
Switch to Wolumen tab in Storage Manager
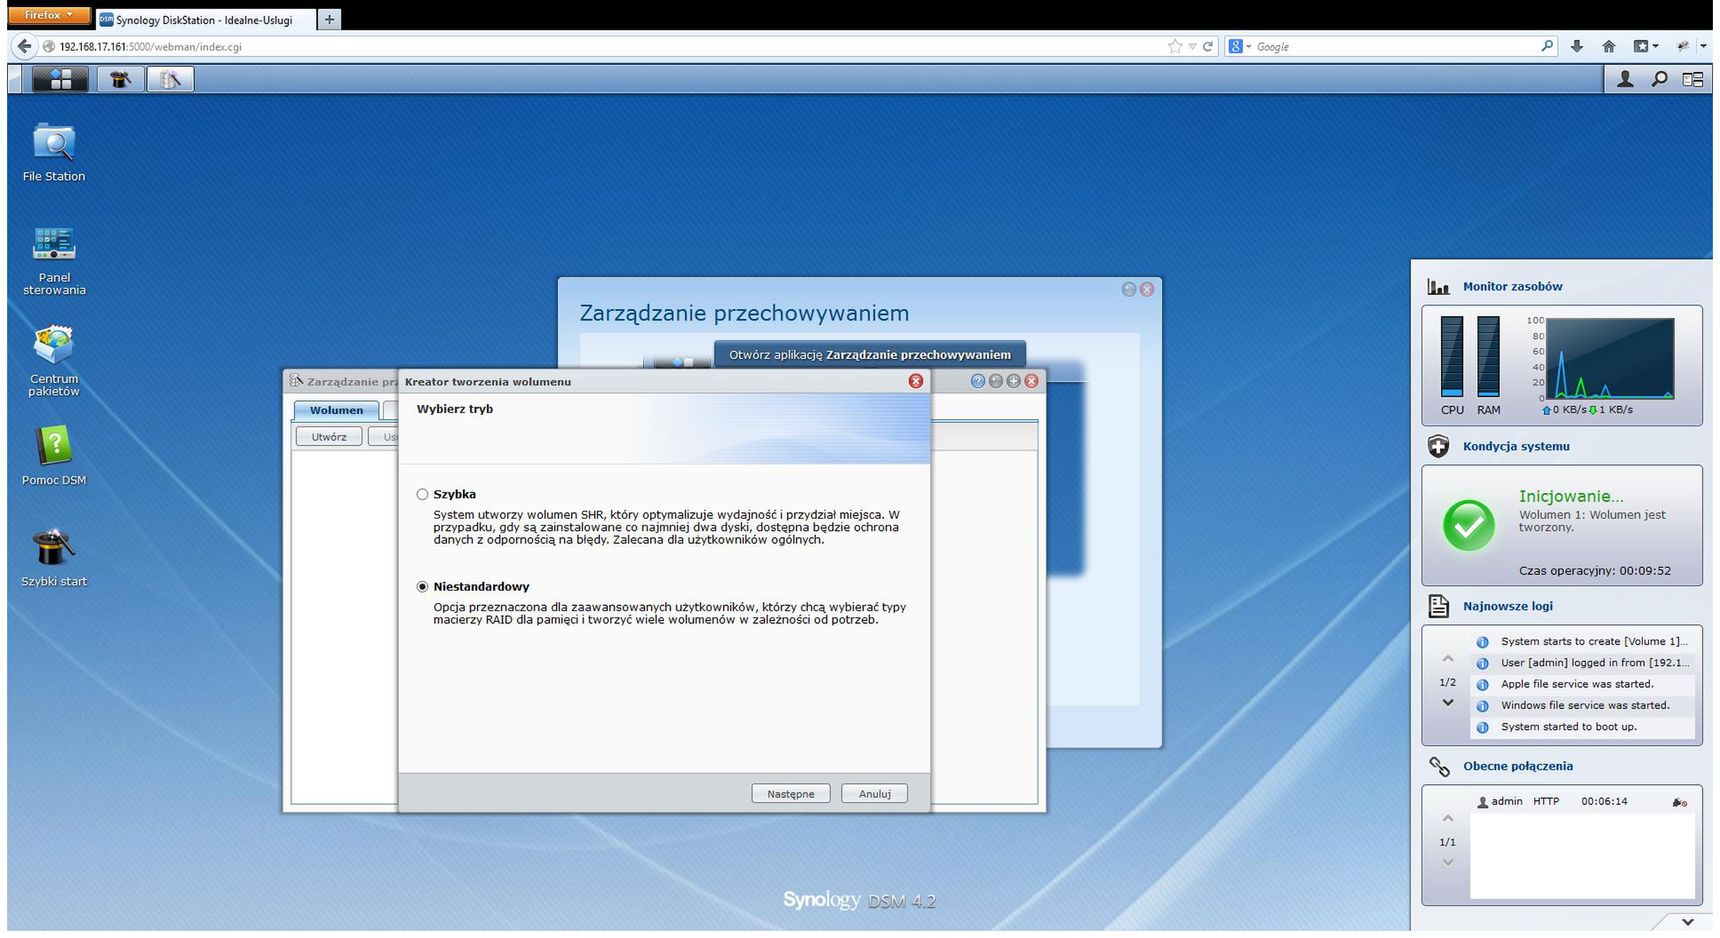(x=336, y=410)
